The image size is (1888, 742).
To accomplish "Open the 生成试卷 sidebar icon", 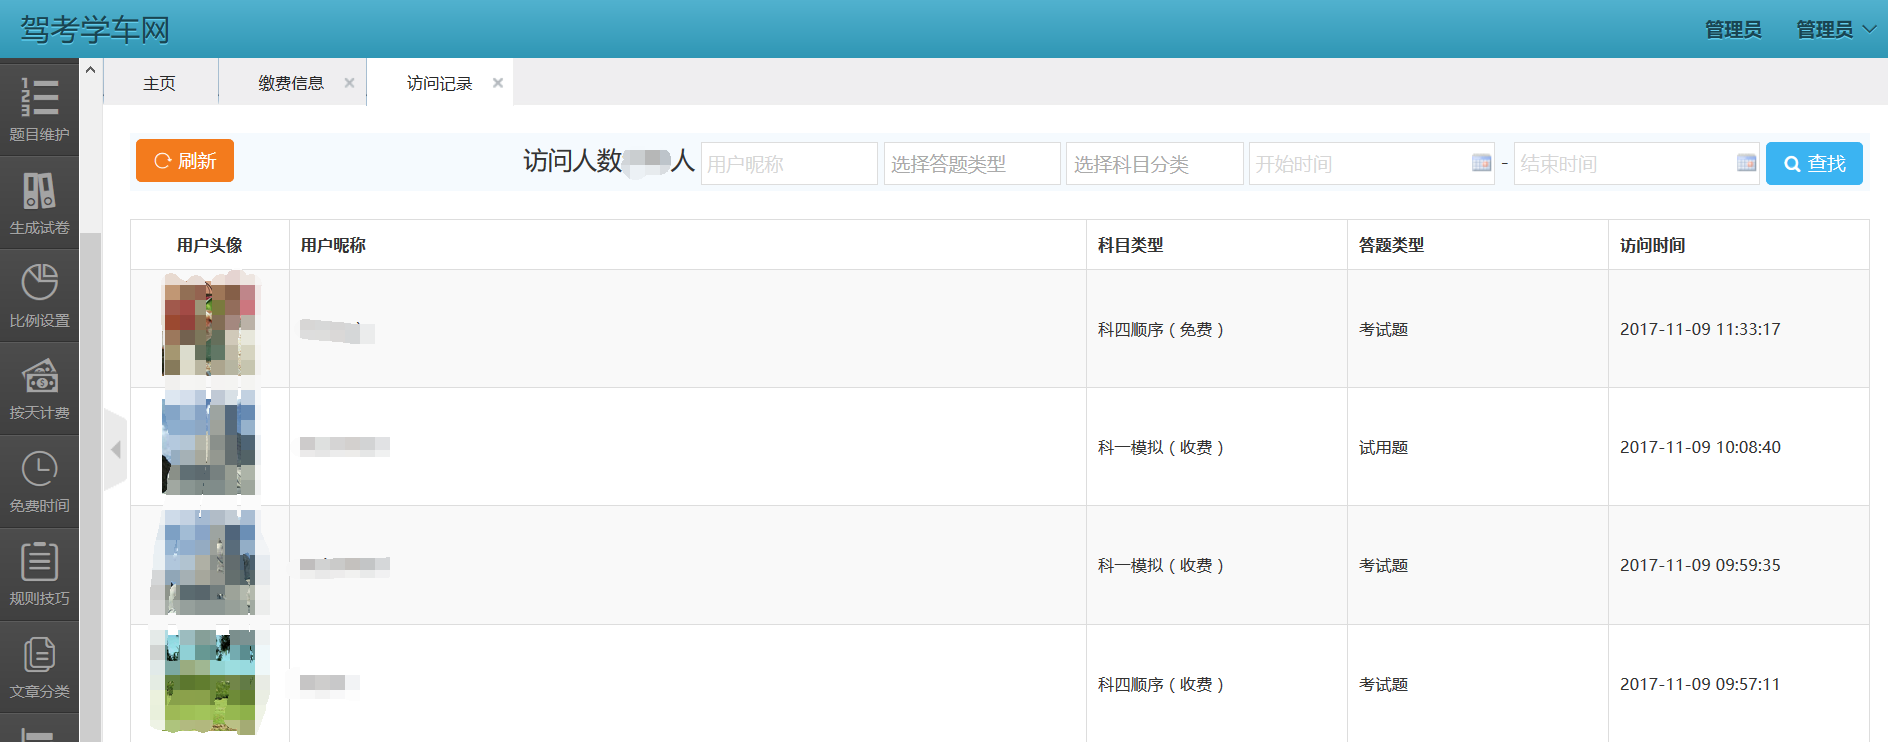I will (x=39, y=191).
